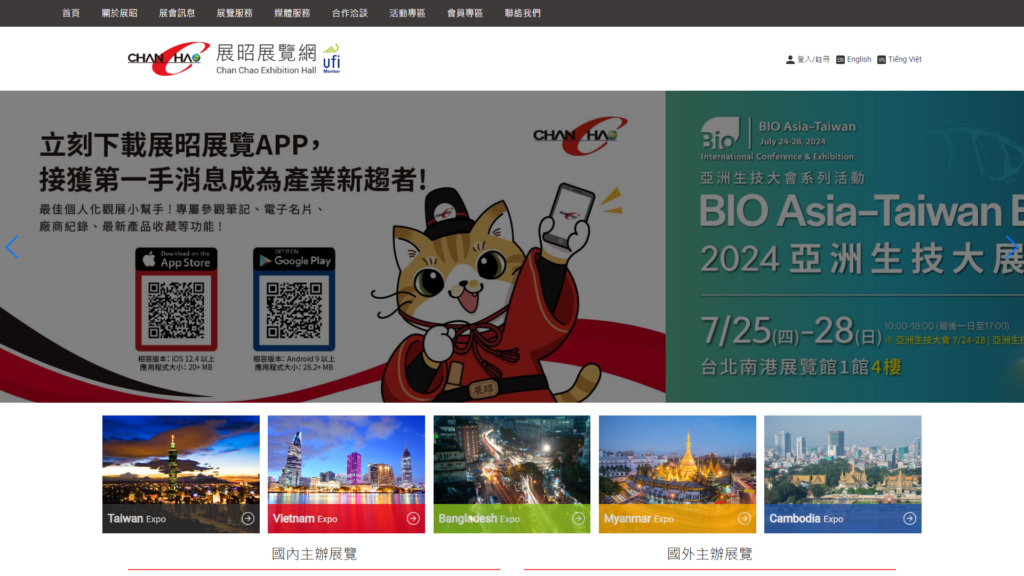This screenshot has width=1024, height=576.
Task: Open the 合作洽談 menu item
Action: [349, 13]
